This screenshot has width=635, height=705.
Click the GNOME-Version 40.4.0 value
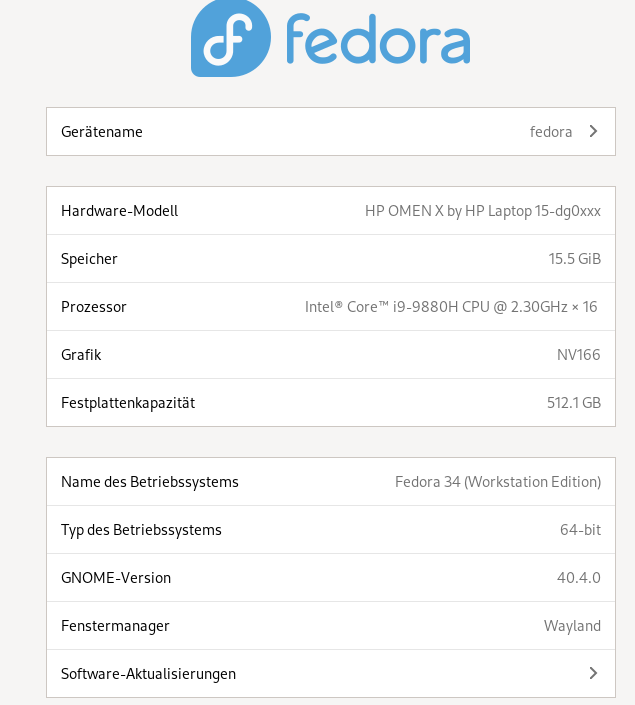point(578,577)
